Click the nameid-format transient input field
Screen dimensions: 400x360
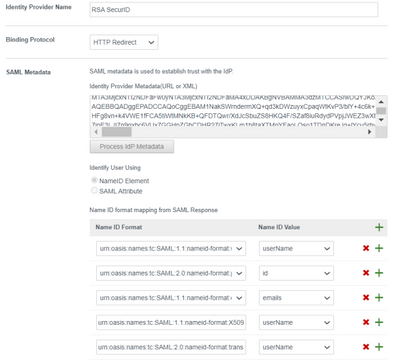(x=171, y=347)
